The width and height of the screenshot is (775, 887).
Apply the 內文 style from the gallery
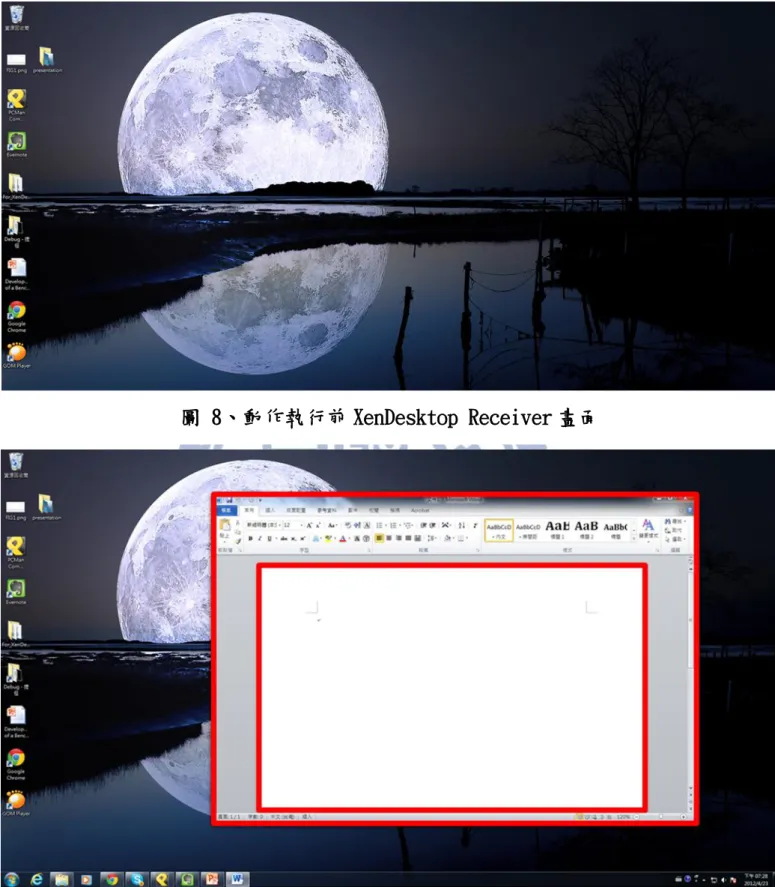click(499, 530)
